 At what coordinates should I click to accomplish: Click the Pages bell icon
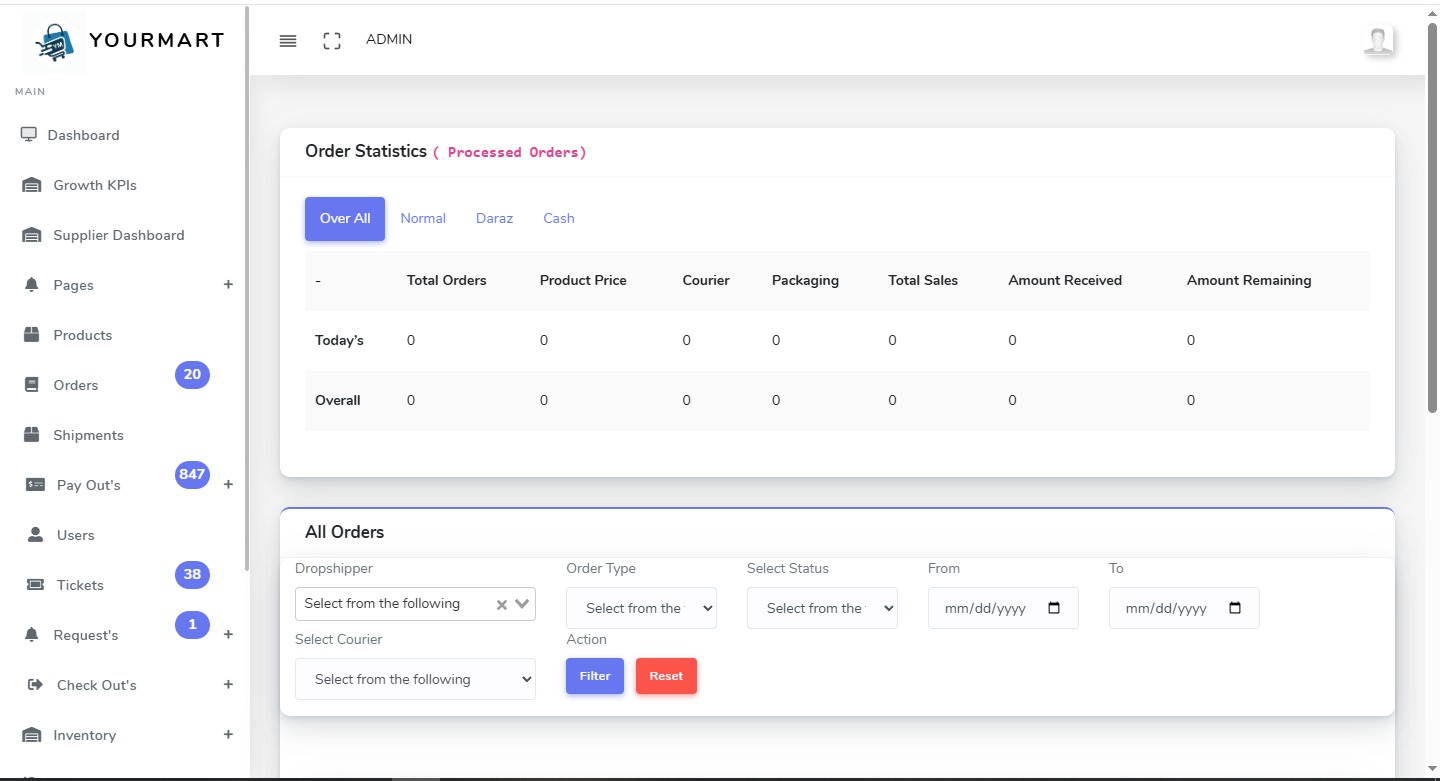click(31, 285)
